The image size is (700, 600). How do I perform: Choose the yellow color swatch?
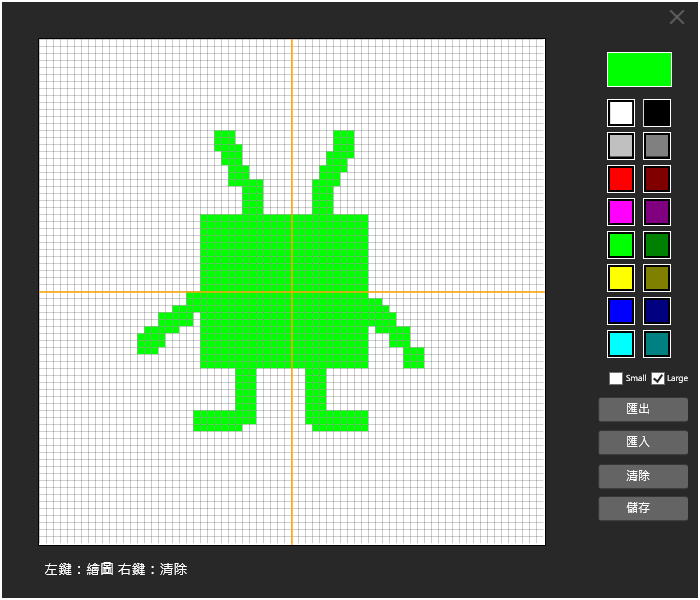click(621, 278)
